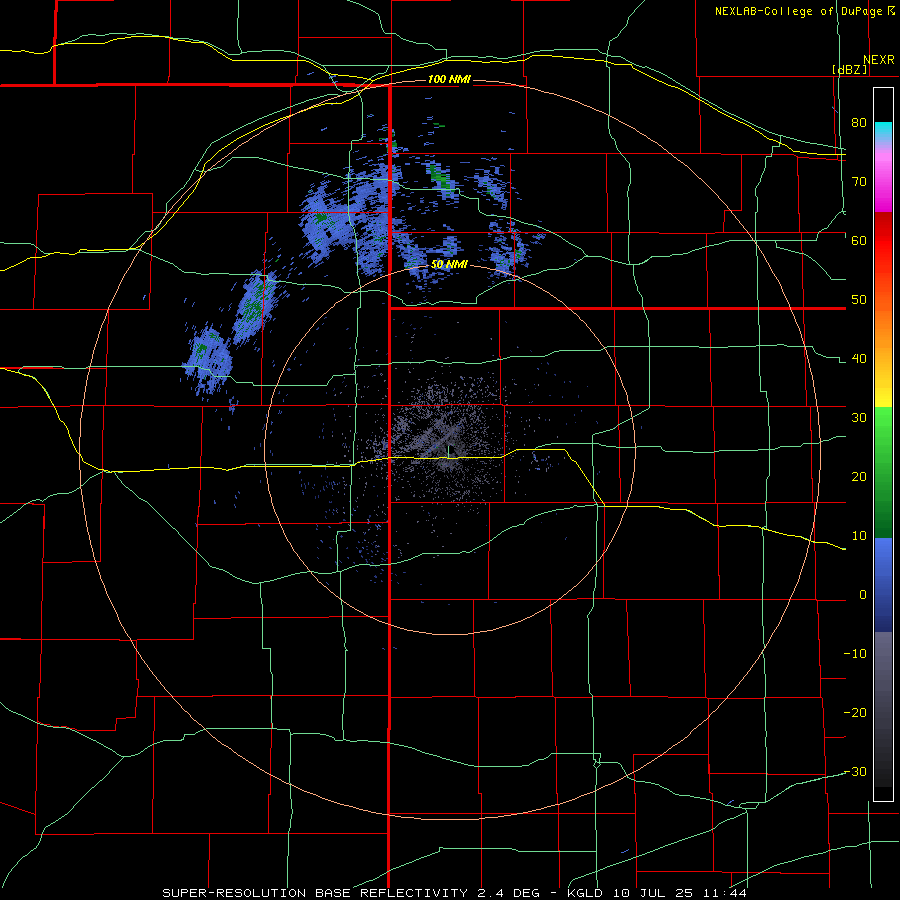Click the [dBZ] unit label
The width and height of the screenshot is (900, 900).
point(849,69)
